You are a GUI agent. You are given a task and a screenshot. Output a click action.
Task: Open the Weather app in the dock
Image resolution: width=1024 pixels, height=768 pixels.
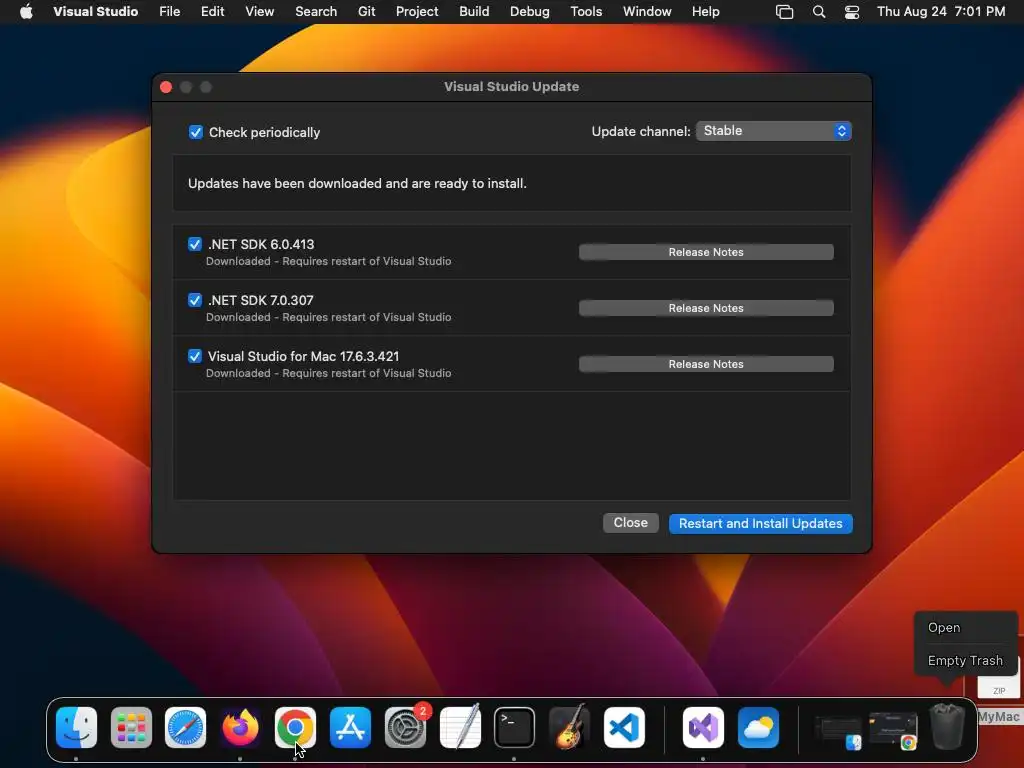pyautogui.click(x=758, y=727)
